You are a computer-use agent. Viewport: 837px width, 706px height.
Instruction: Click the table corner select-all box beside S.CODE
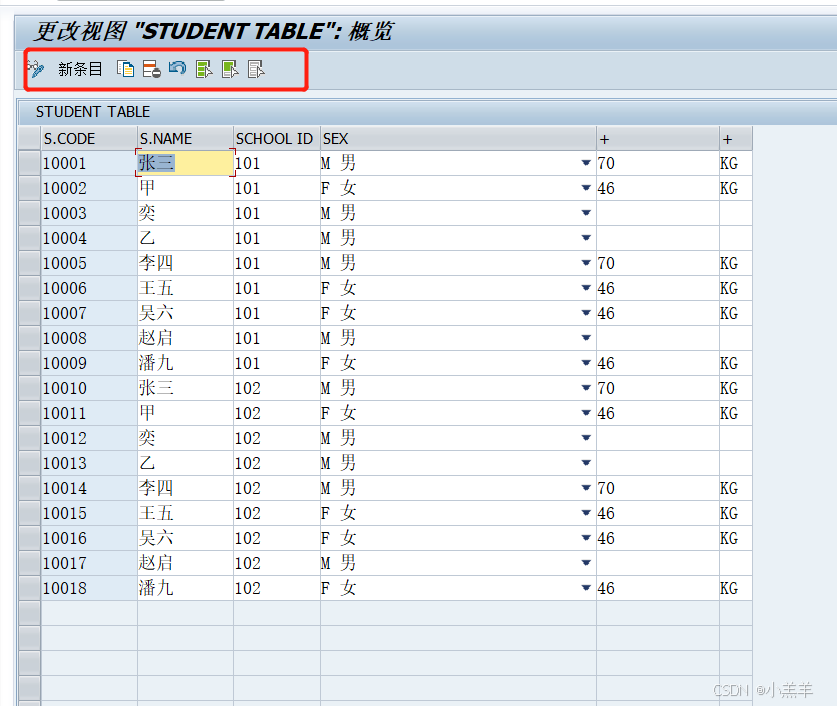[29, 138]
